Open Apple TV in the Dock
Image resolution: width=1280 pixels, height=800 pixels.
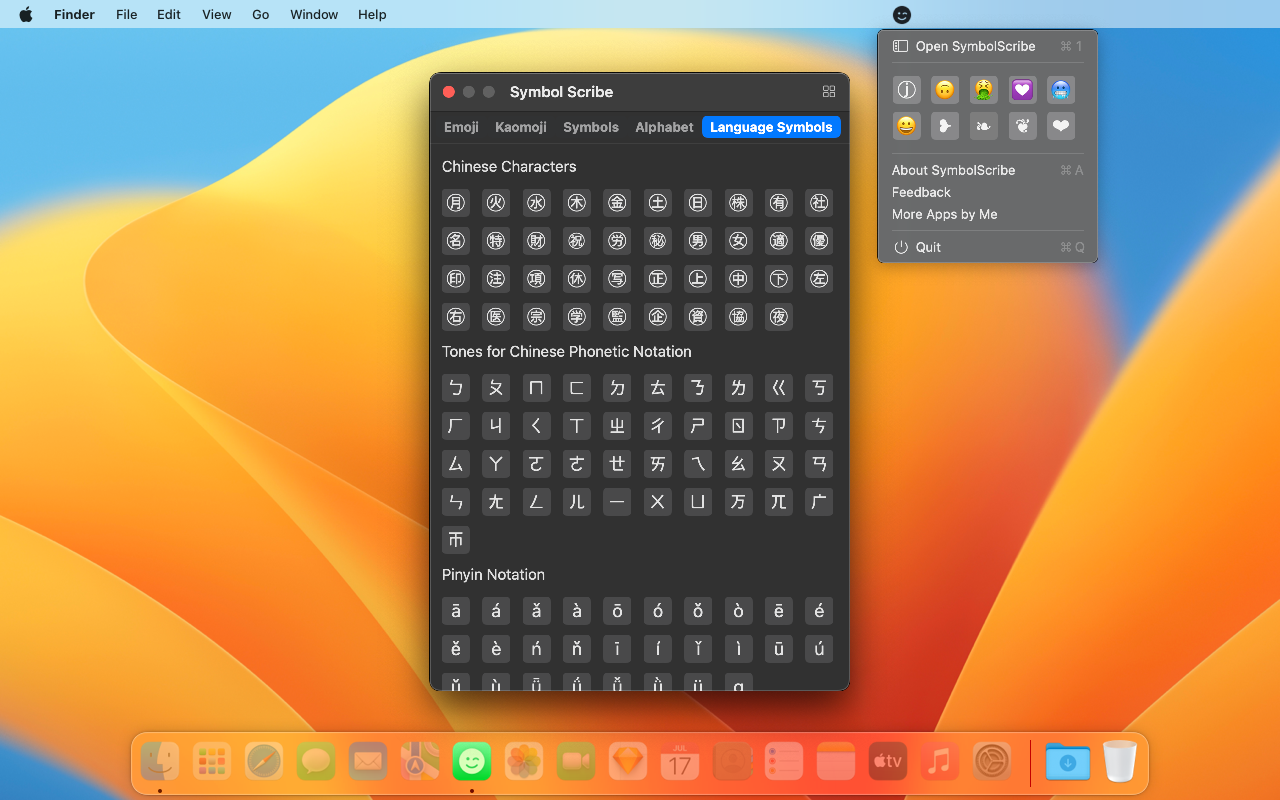pyautogui.click(x=887, y=762)
